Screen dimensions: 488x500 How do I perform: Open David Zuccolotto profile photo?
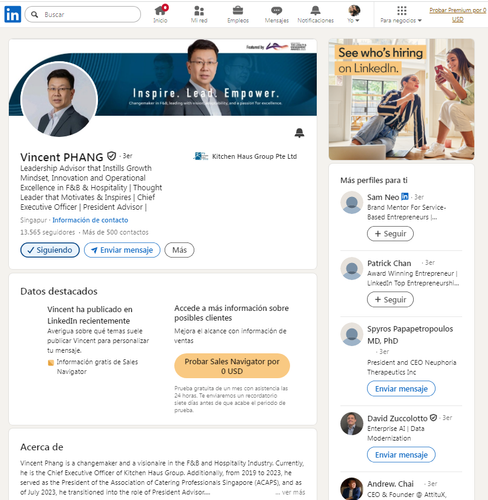(x=352, y=424)
